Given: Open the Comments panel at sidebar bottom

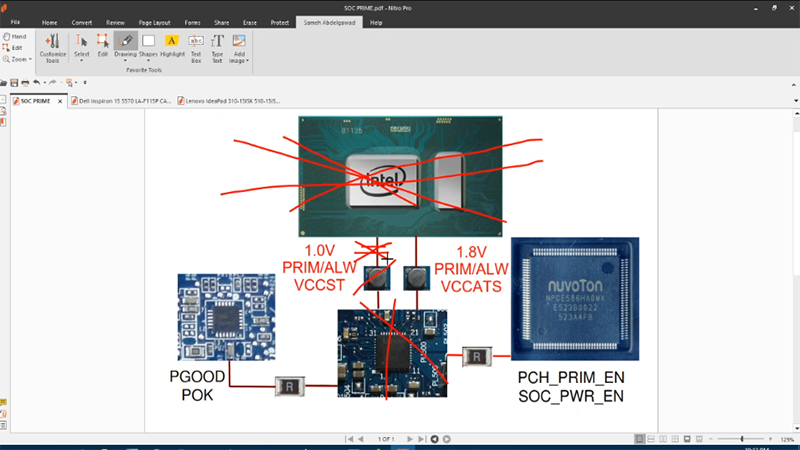Looking at the screenshot, I should (x=3, y=403).
